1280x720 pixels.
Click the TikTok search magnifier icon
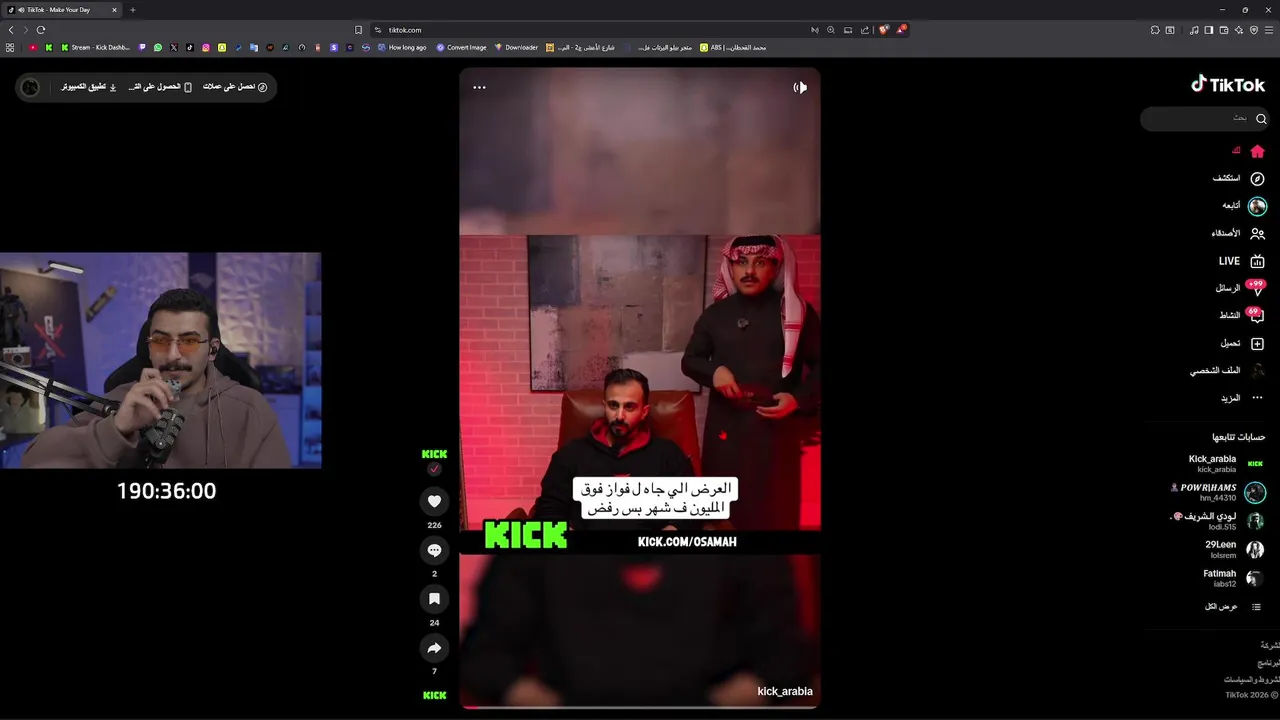click(1261, 119)
